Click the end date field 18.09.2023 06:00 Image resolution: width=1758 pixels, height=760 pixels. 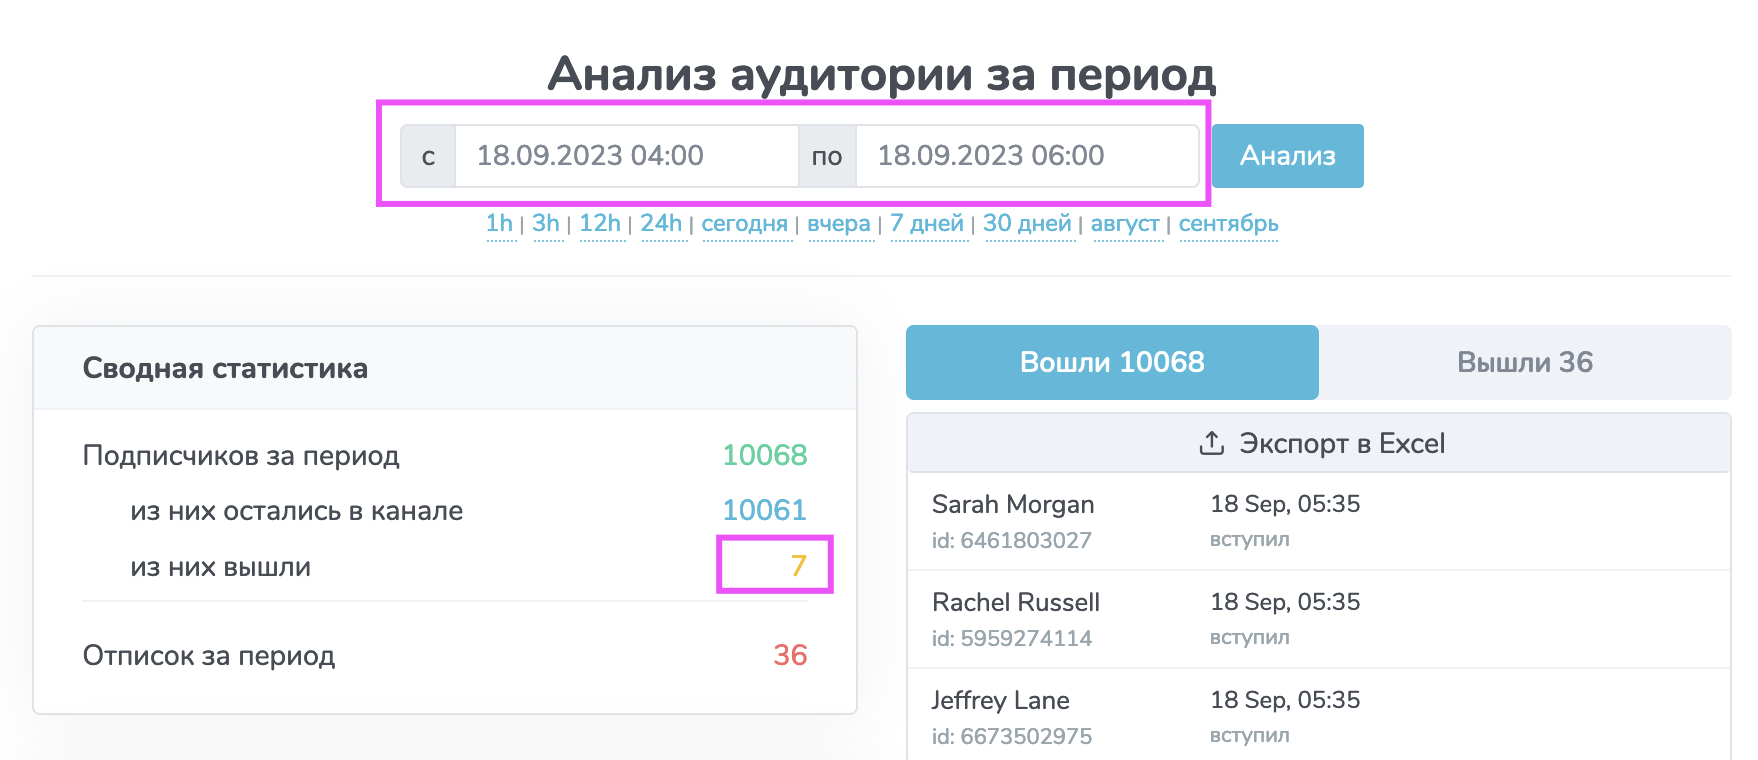1026,156
